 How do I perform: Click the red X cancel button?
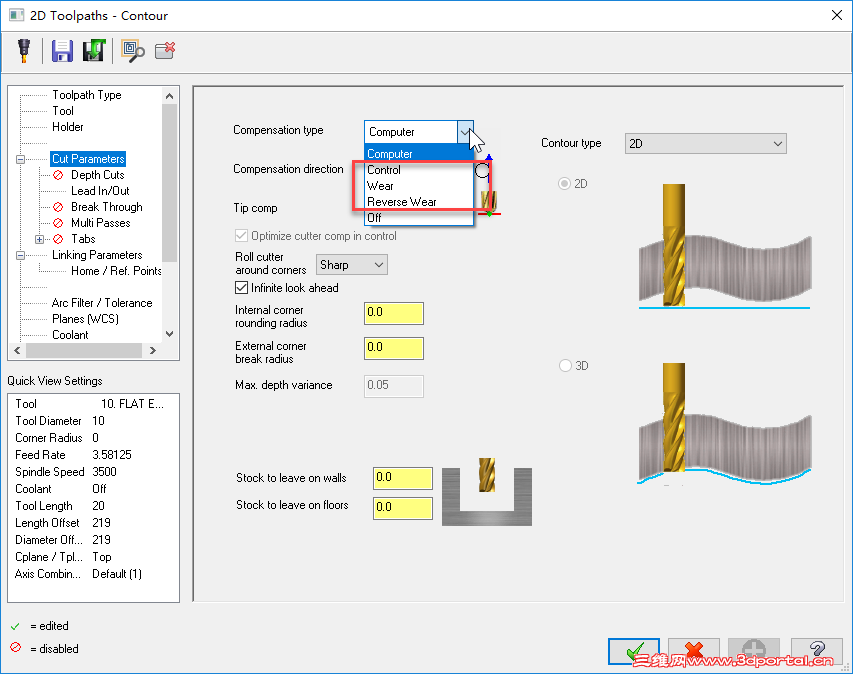coord(694,651)
